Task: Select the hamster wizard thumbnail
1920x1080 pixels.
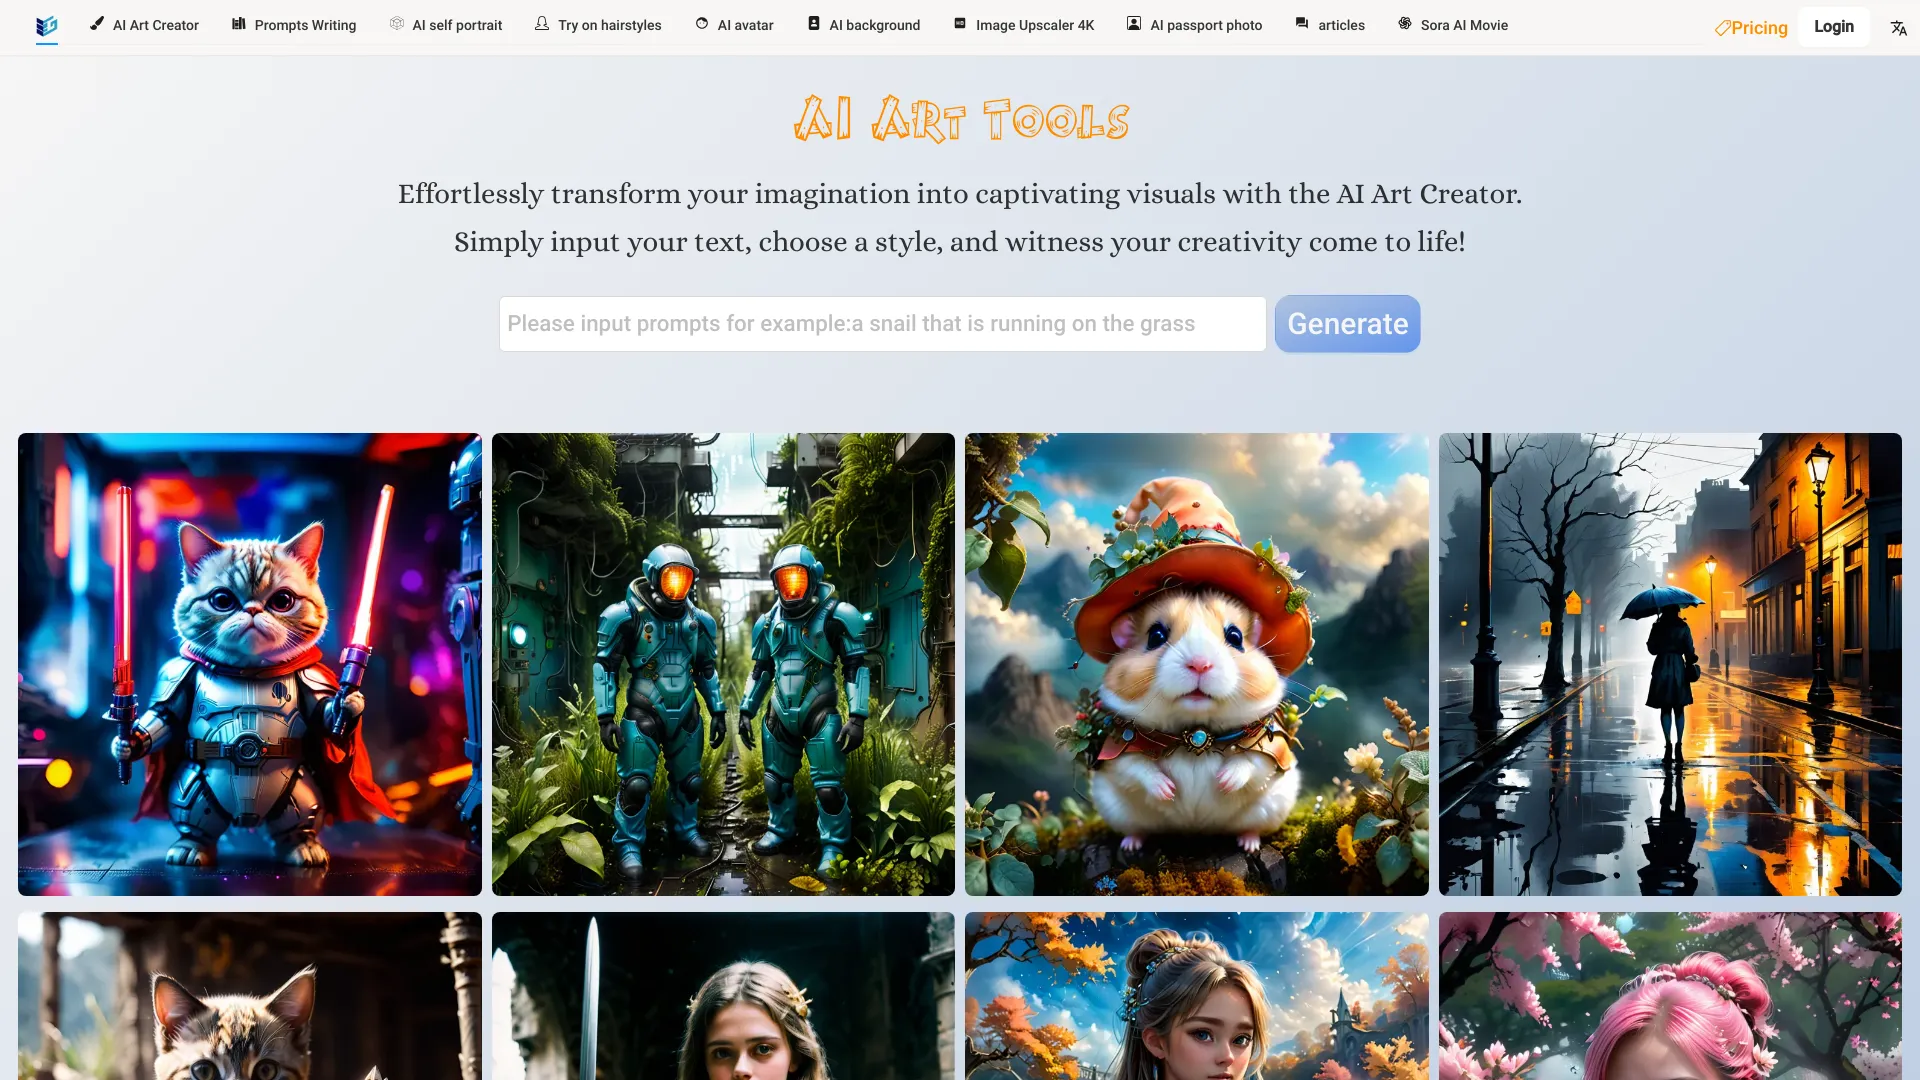Action: point(1196,663)
